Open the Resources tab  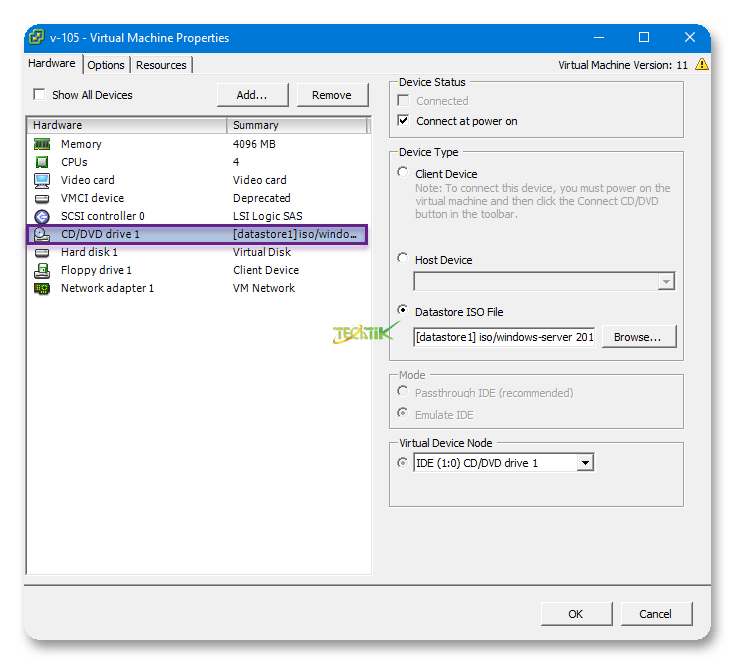click(161, 65)
